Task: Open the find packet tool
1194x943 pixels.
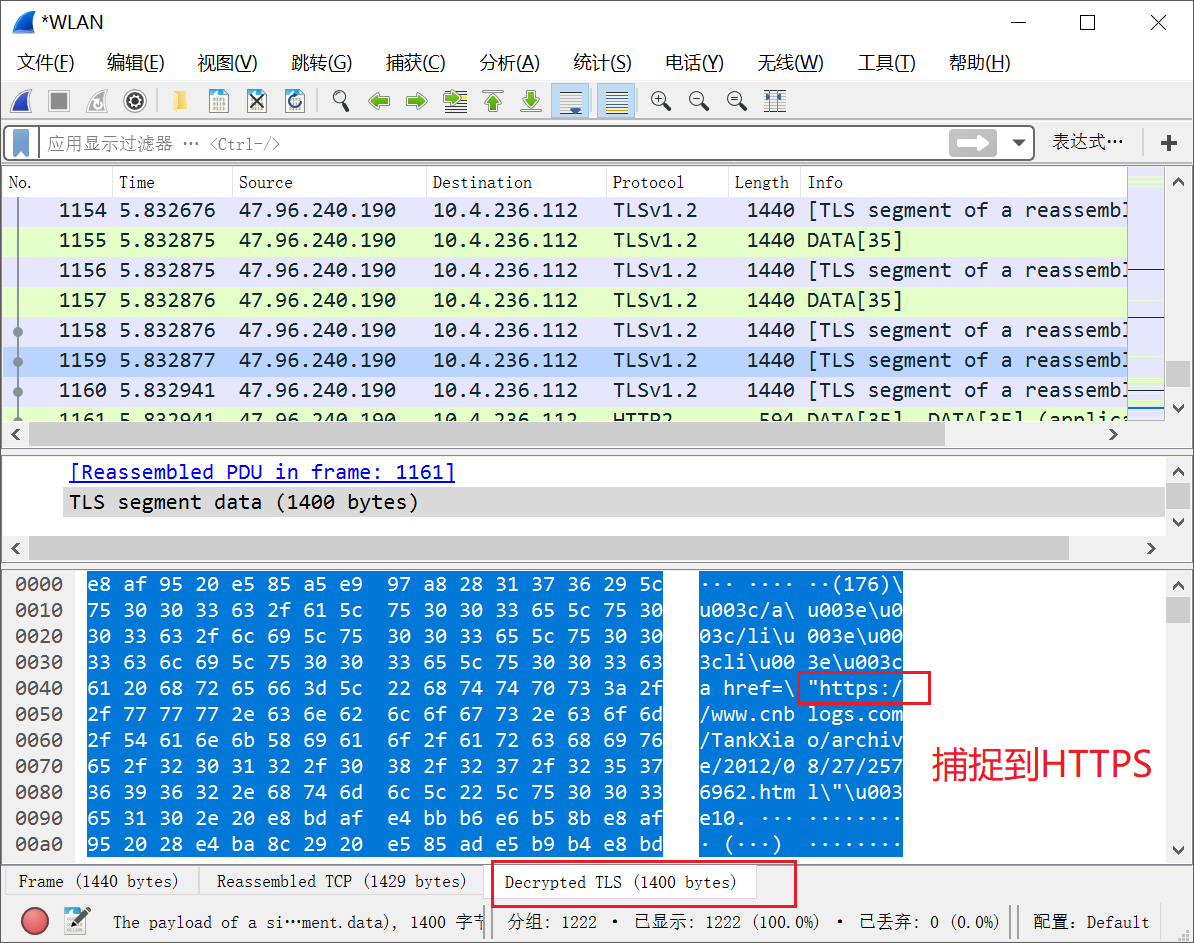Action: 340,100
